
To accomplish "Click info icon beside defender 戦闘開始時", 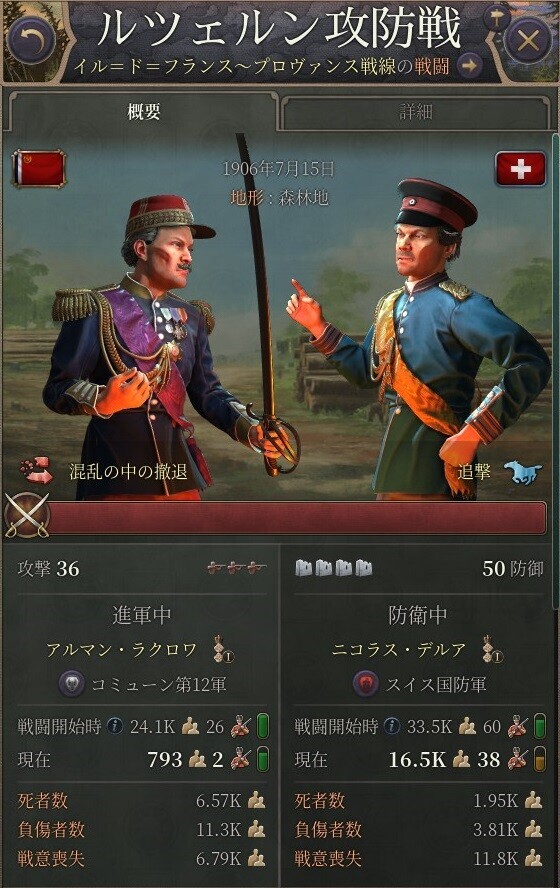I will 391,725.
